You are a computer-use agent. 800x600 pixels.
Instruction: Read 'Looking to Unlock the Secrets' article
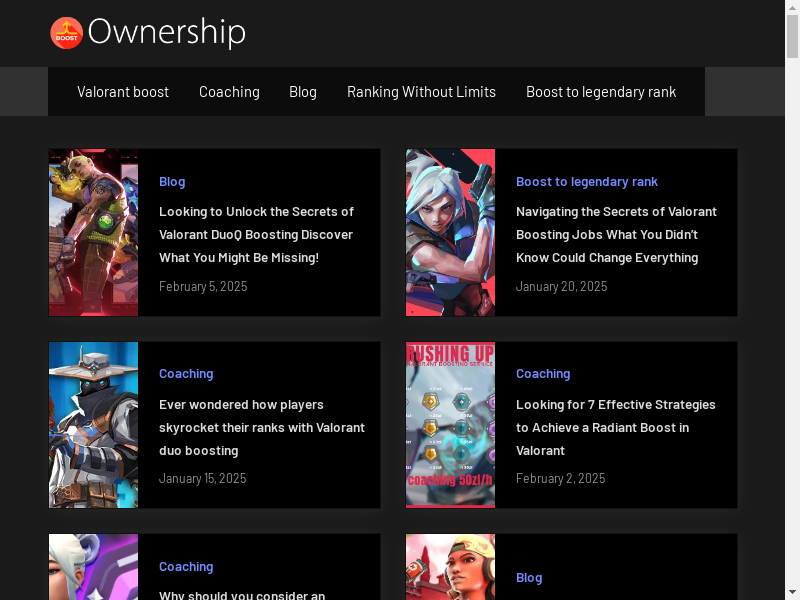pos(256,235)
